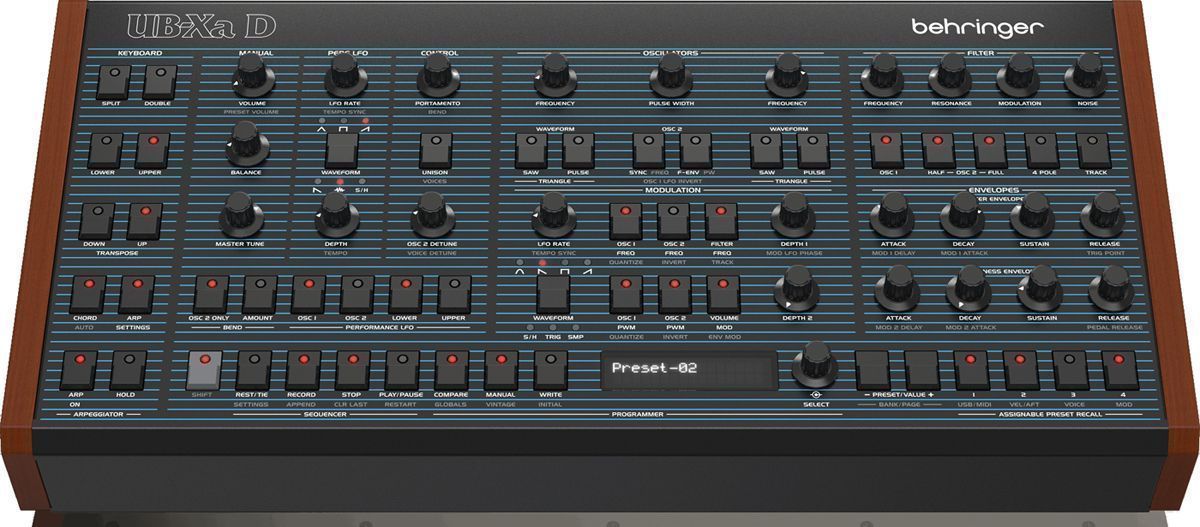Toggle the 4 Pole filter button
Screen dimensions: 1200x527
coord(1042,151)
